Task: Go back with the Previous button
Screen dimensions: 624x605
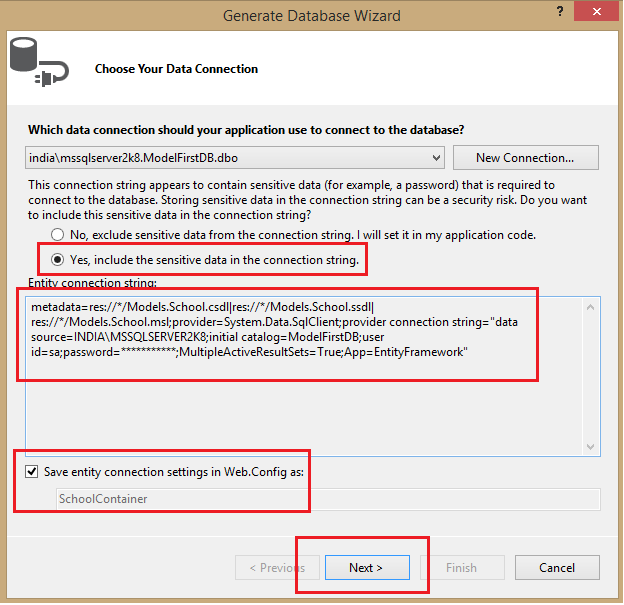Action: coord(277,568)
